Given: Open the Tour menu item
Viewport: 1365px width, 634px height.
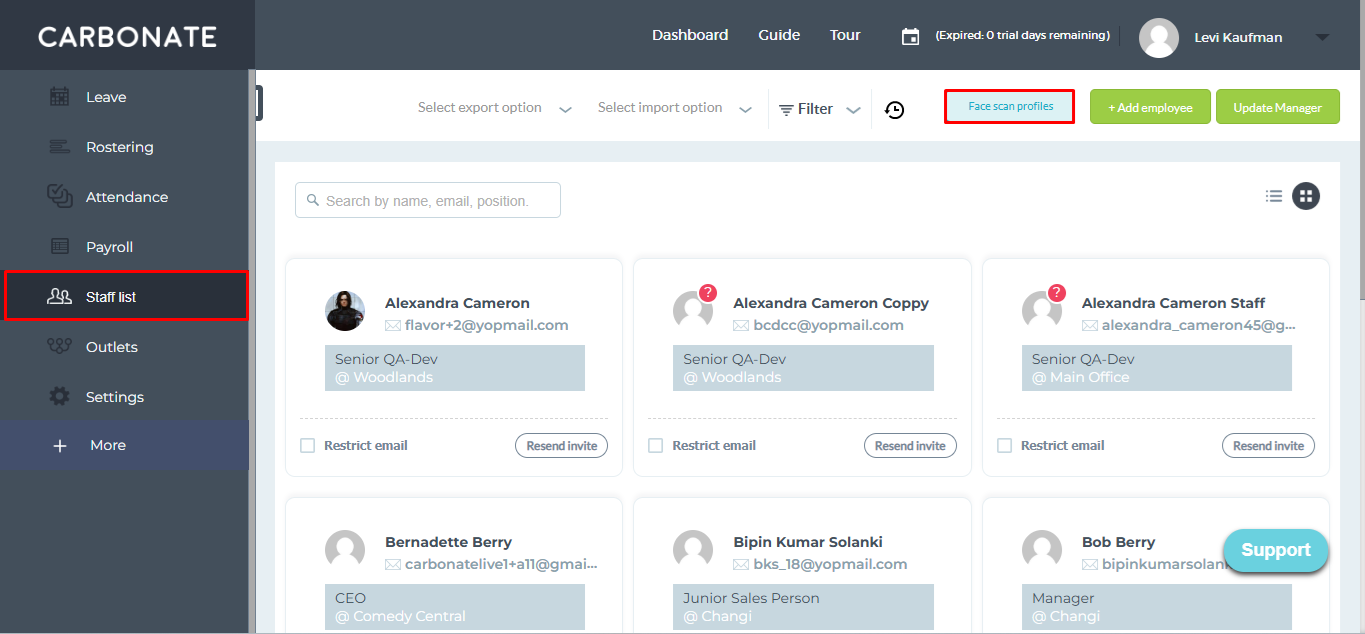Looking at the screenshot, I should 845,35.
